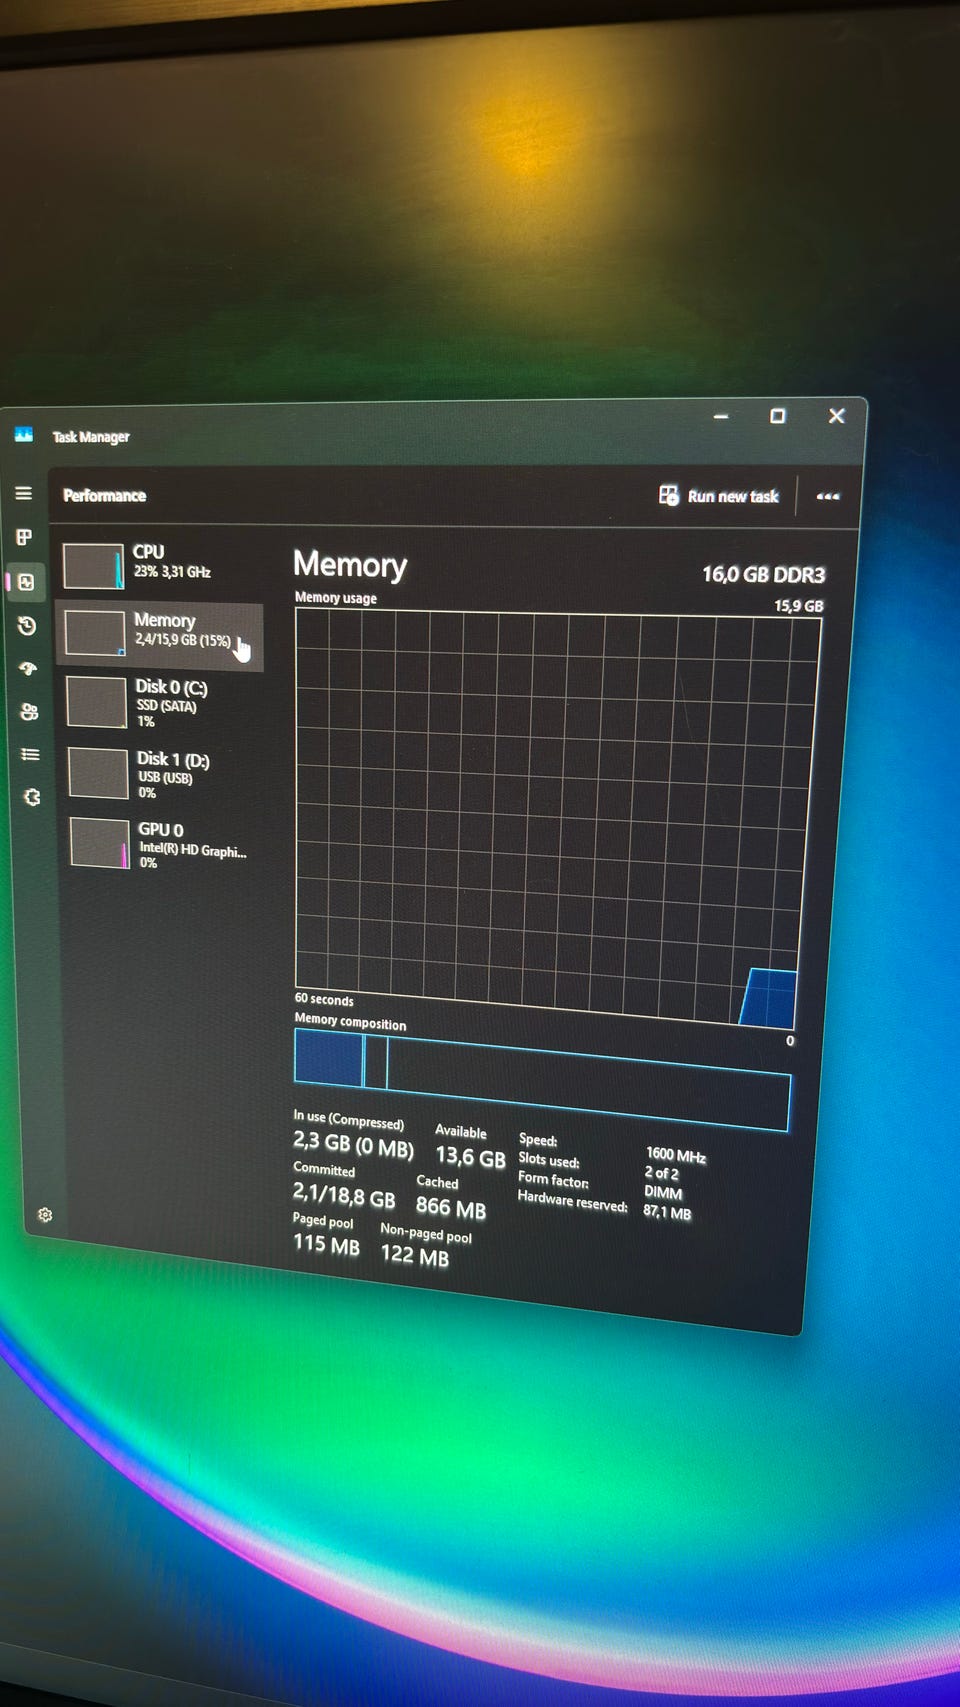Click the Task Manager title bar icon
The width and height of the screenshot is (960, 1707).
click(24, 434)
